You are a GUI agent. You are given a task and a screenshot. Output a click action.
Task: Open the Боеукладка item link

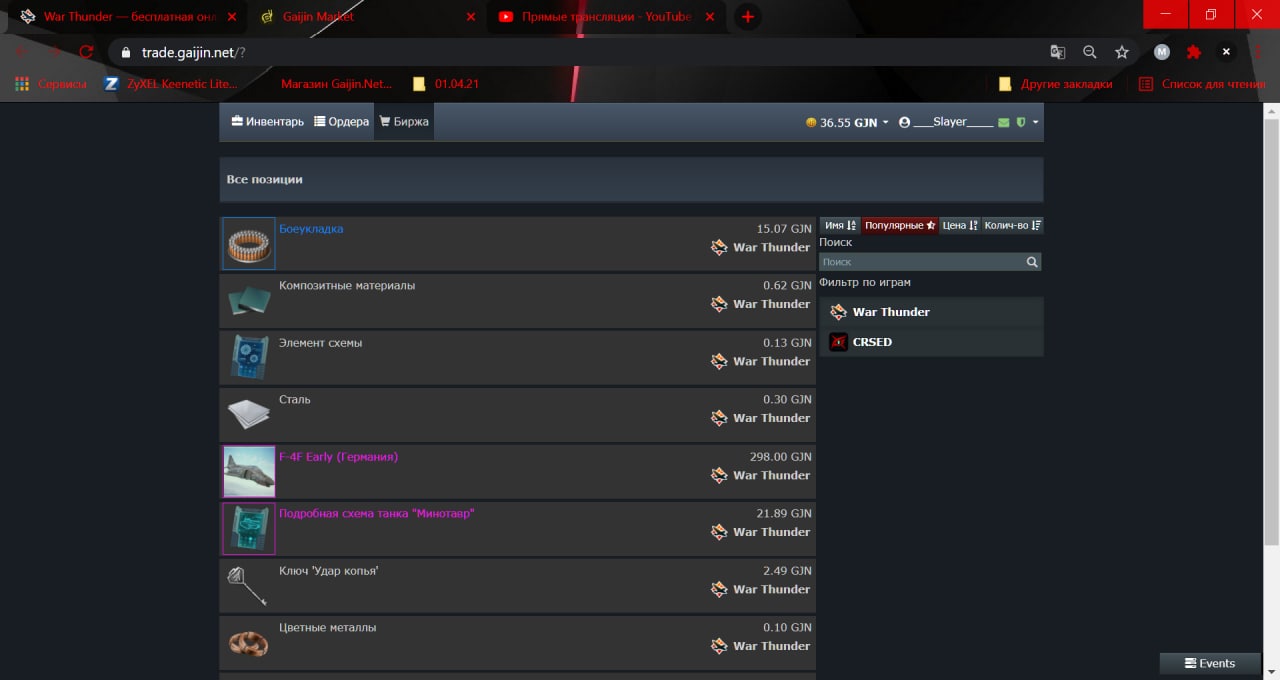point(311,229)
